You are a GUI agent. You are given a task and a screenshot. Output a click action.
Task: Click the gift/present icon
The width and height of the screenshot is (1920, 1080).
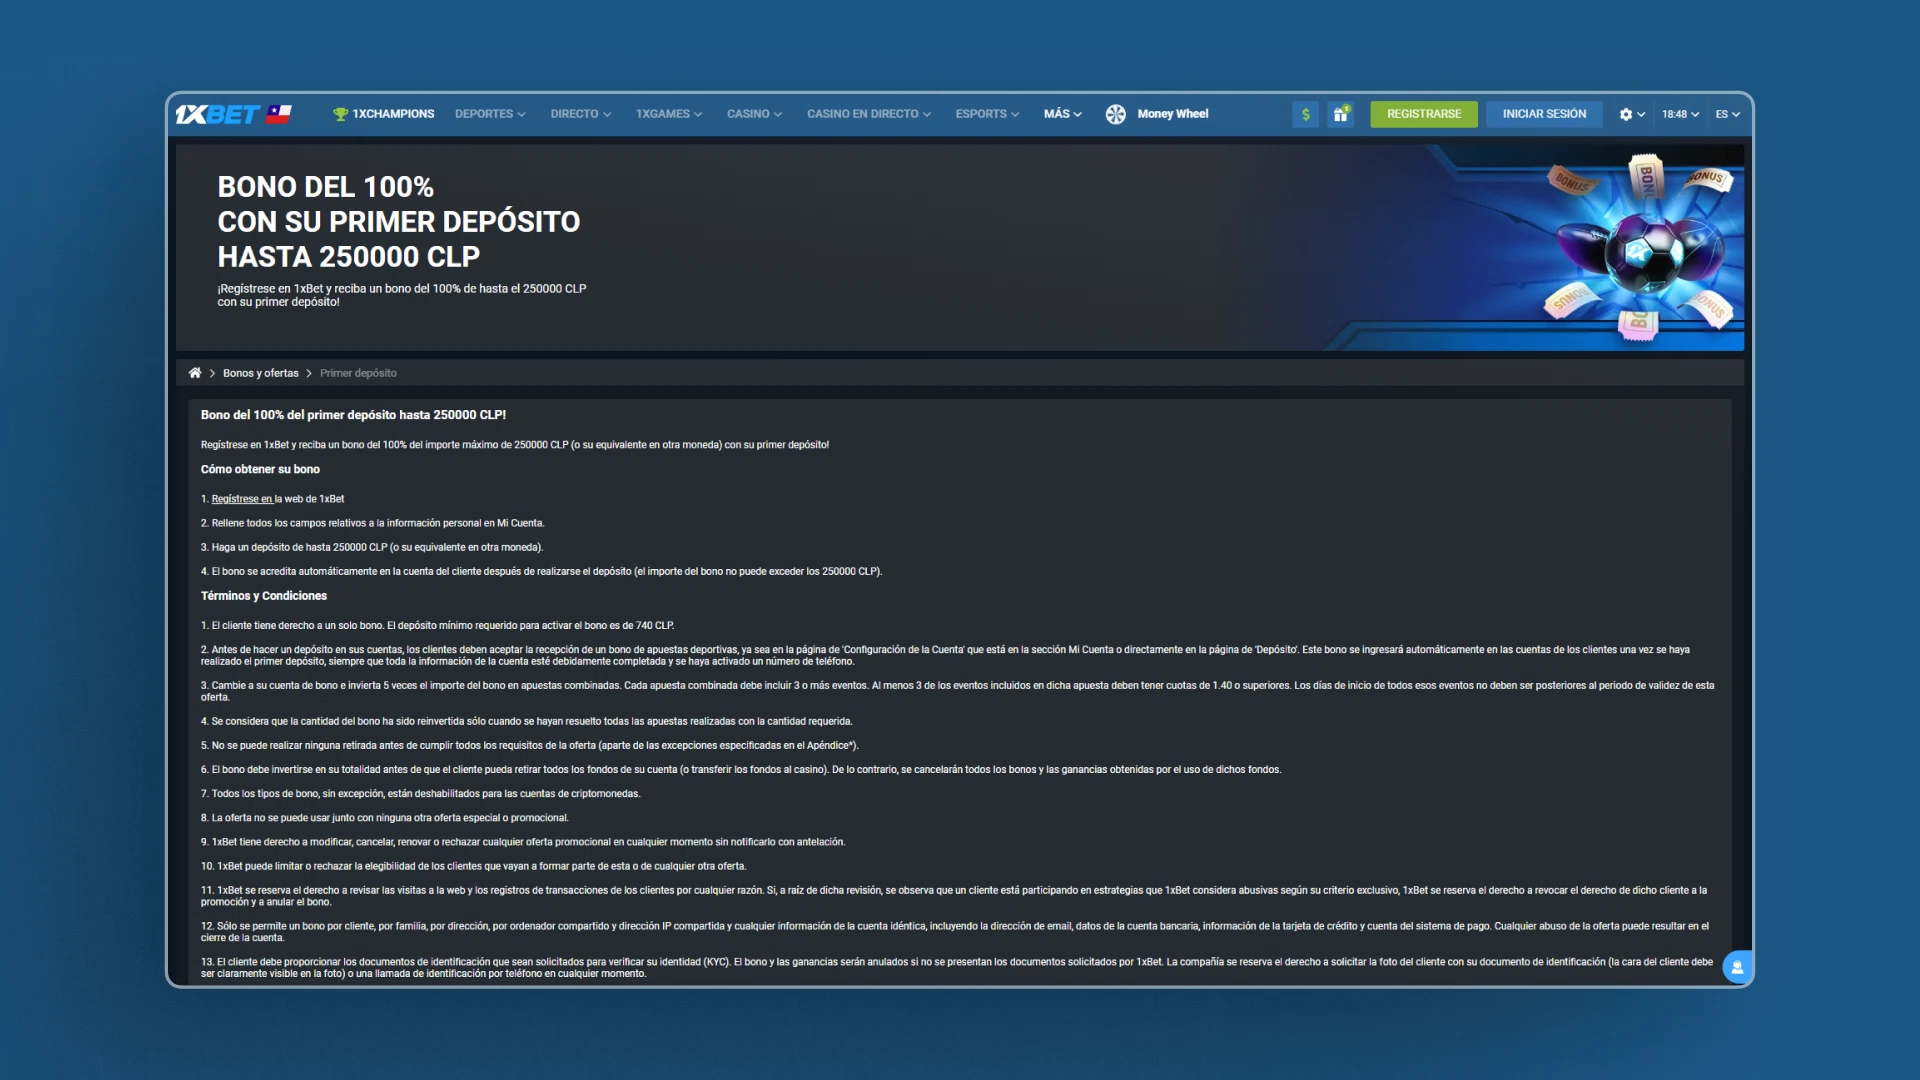click(x=1340, y=113)
